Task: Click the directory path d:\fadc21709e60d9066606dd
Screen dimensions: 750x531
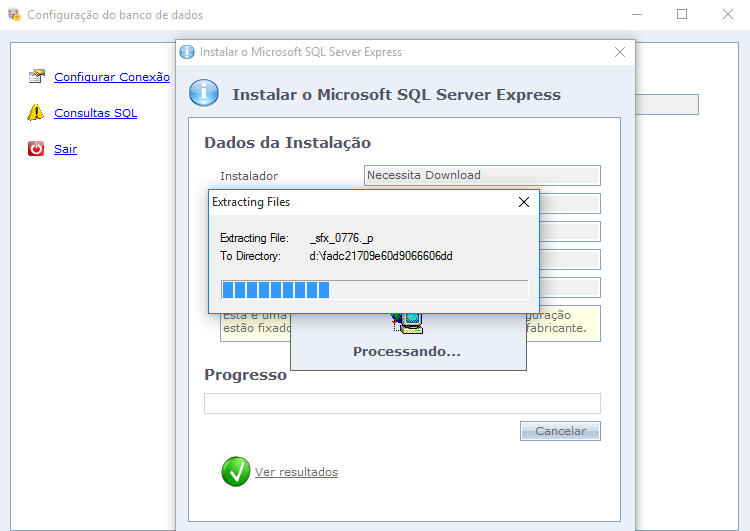Action: tap(381, 256)
